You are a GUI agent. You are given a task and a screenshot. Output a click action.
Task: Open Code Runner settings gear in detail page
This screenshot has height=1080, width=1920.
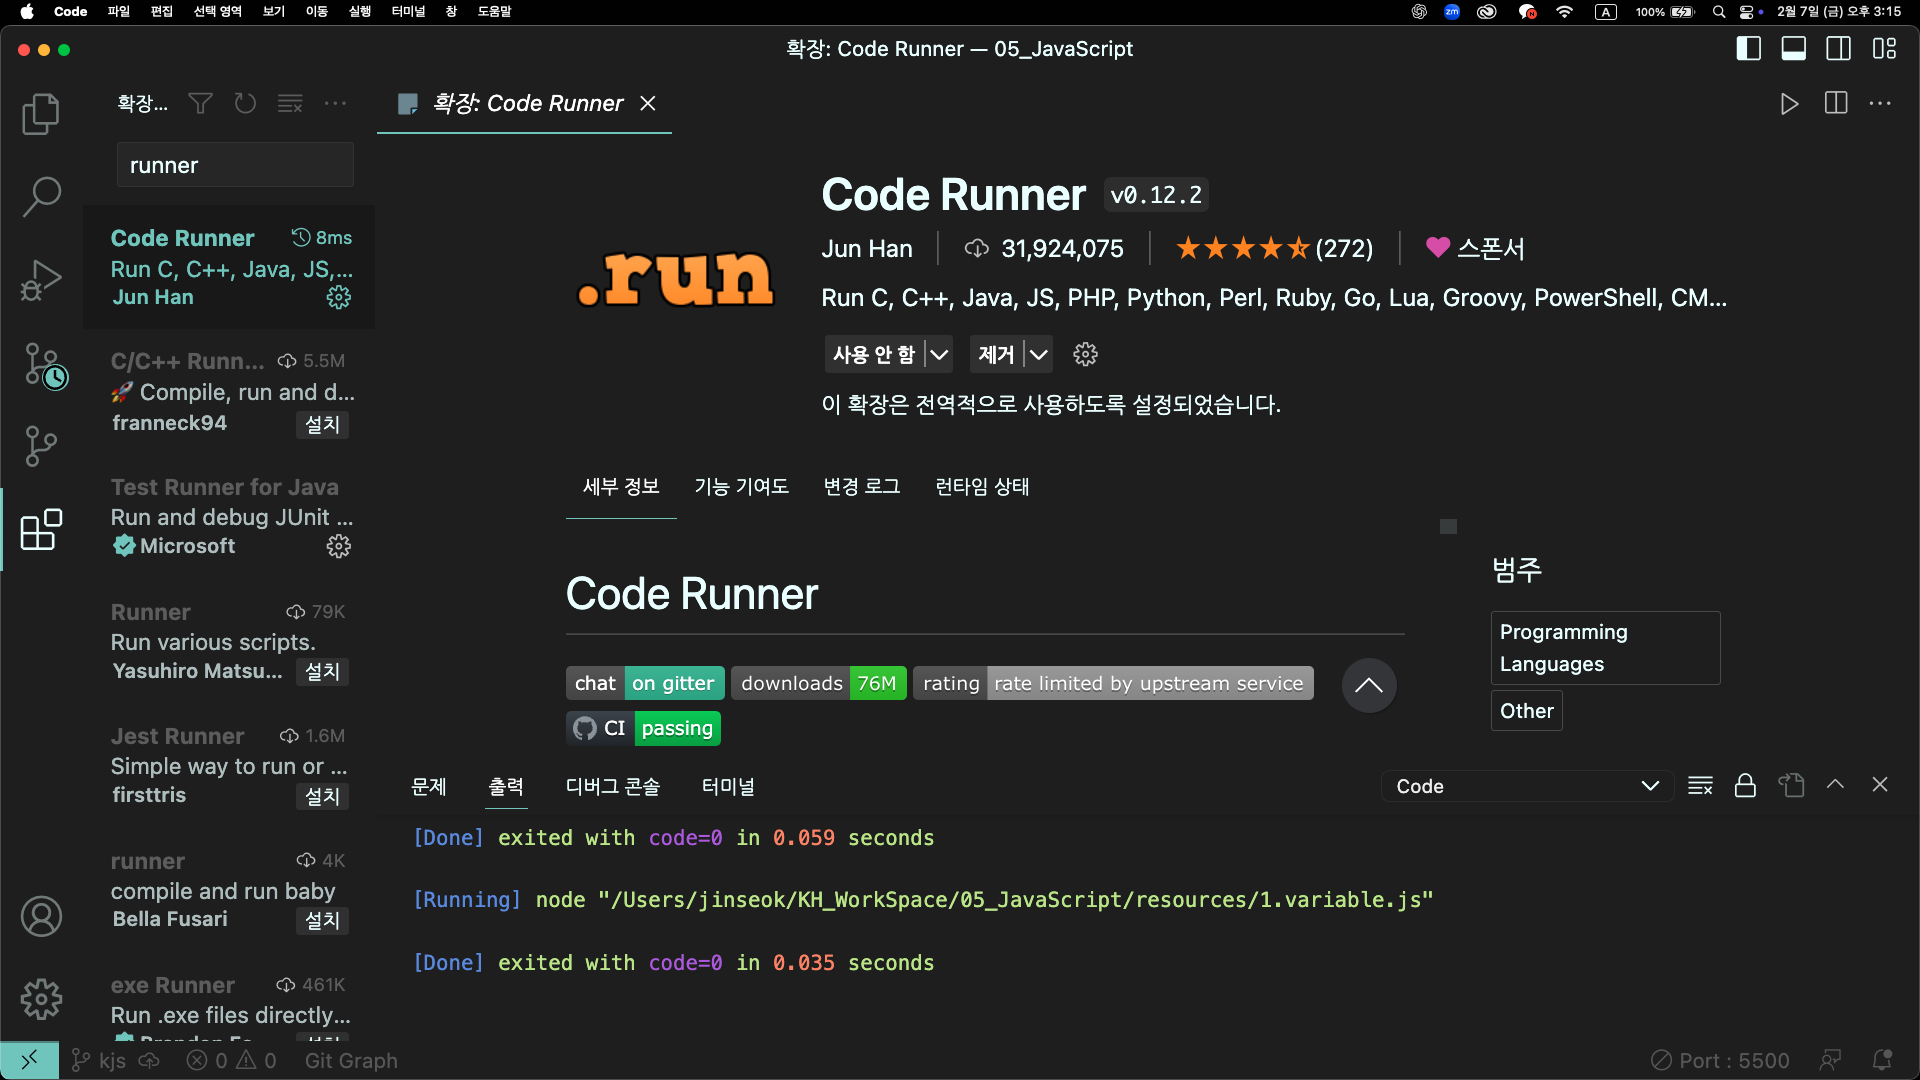pyautogui.click(x=1085, y=354)
